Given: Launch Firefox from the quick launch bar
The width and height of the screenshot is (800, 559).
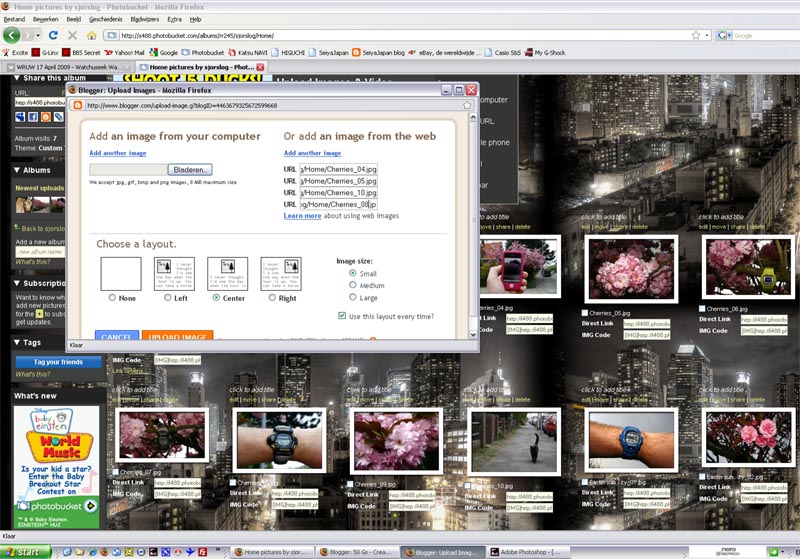Looking at the screenshot, I should point(104,552).
